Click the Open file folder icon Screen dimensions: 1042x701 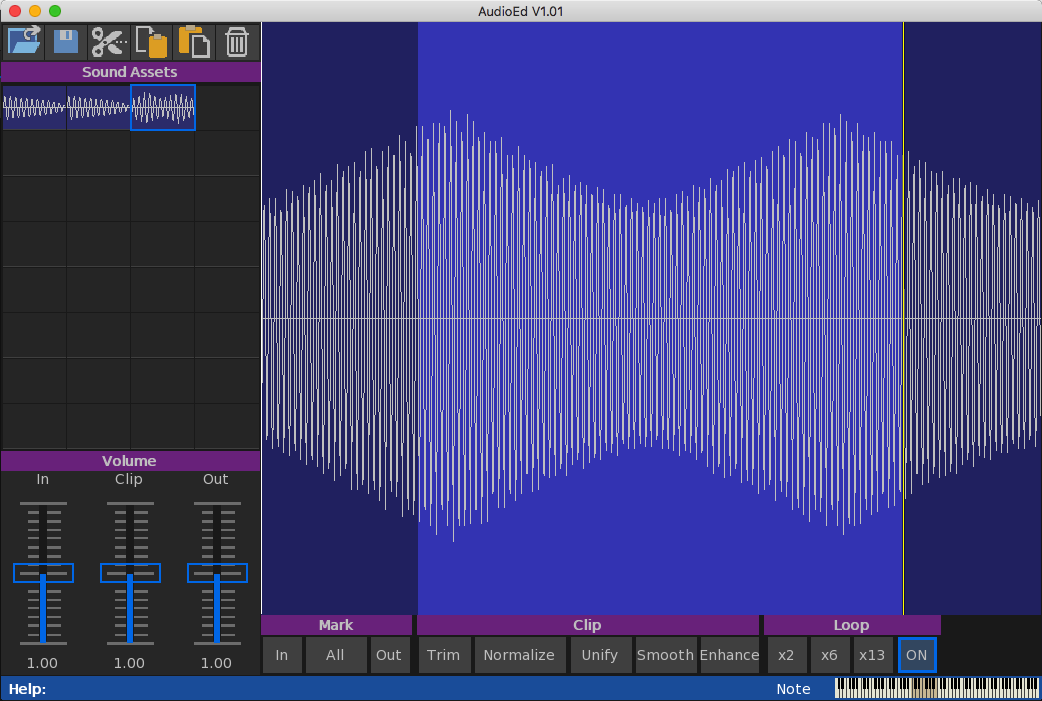tap(22, 42)
